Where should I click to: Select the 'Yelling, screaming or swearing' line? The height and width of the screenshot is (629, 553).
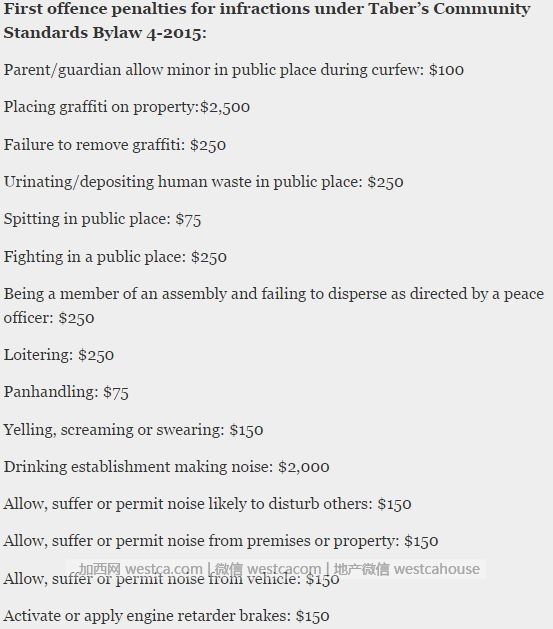134,430
